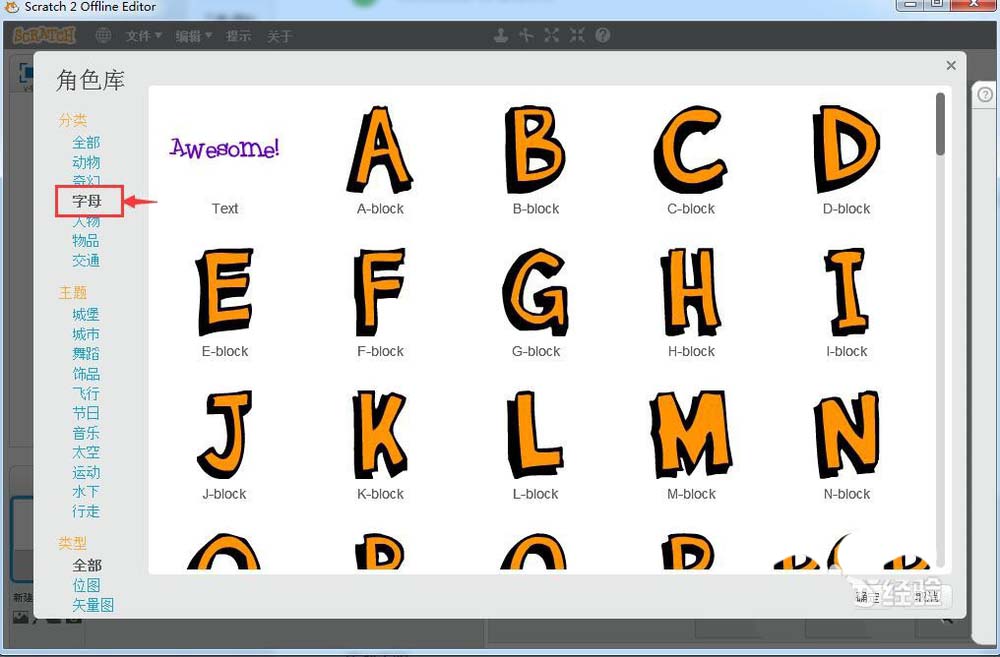Select the 字母 category
Screen dimensions: 1000x657
point(87,201)
